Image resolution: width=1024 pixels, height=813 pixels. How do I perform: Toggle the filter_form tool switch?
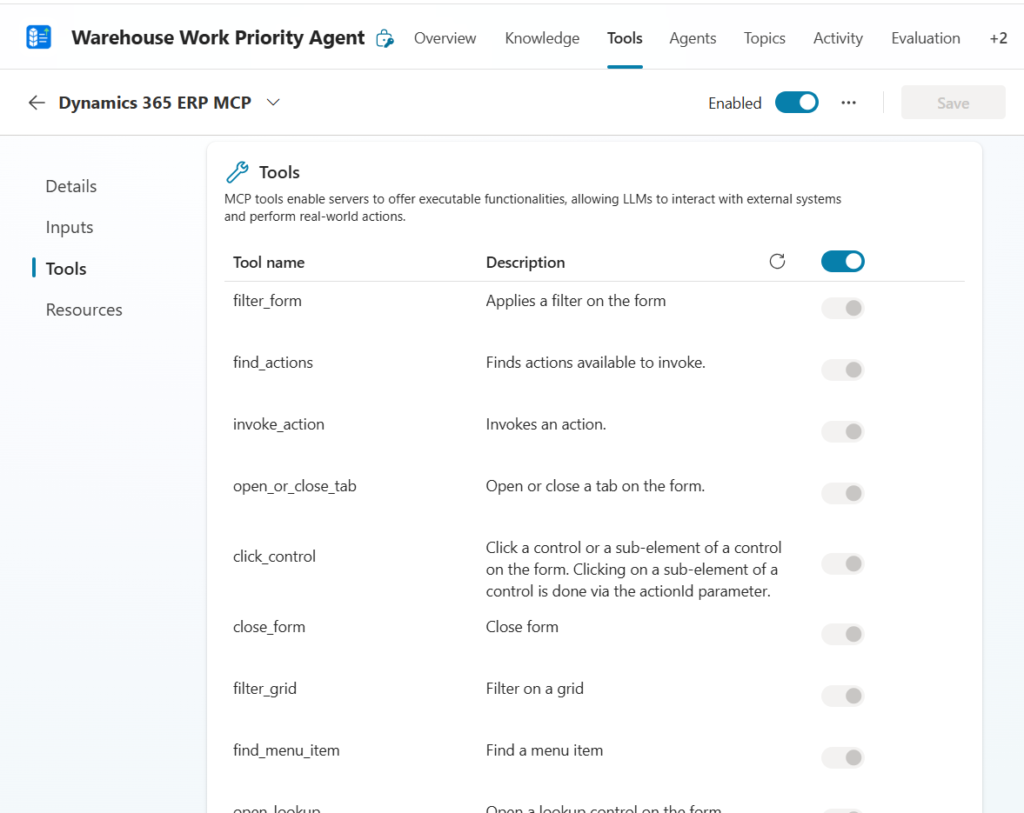tap(842, 308)
